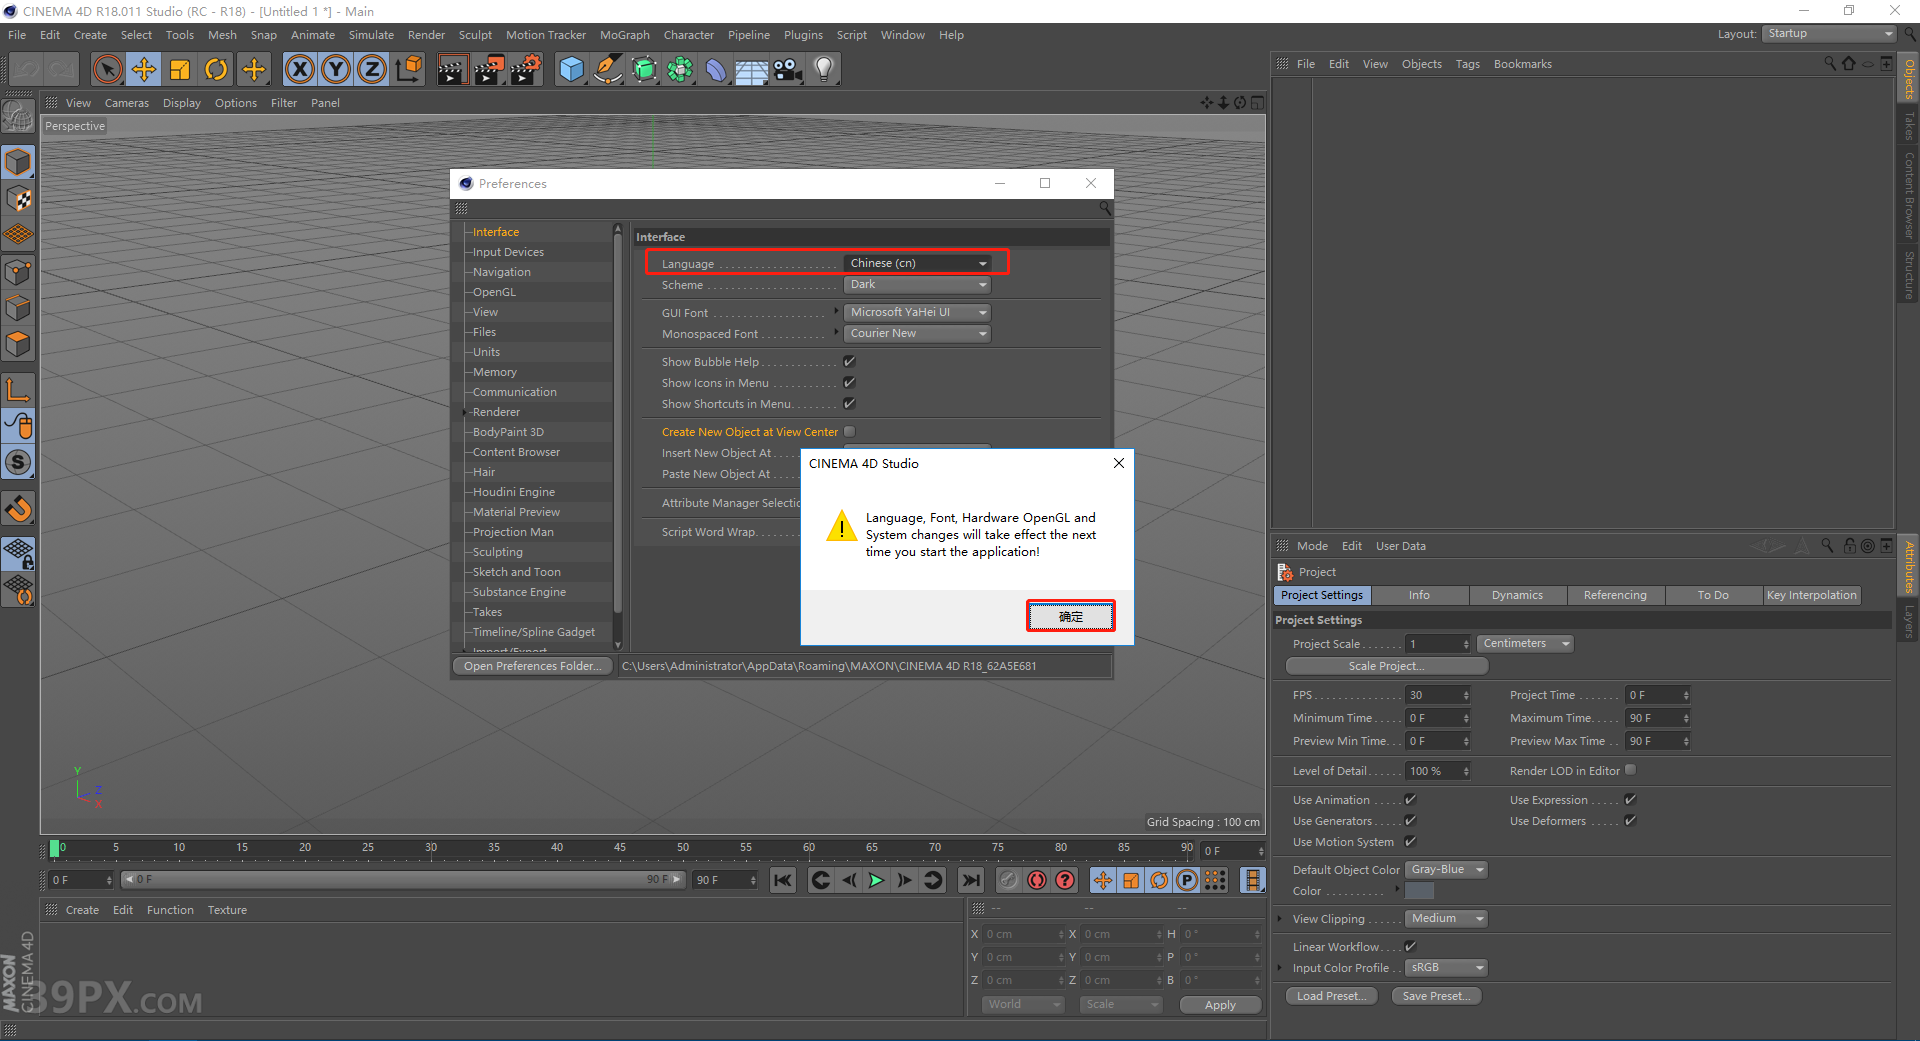1920x1041 pixels.
Task: Uncheck Show Bubble Help
Action: click(848, 361)
